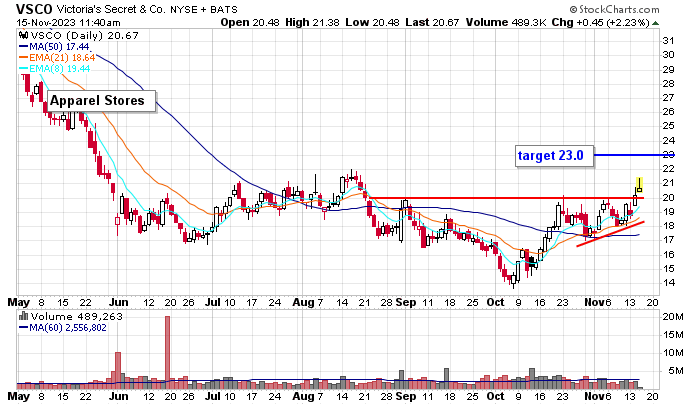Click the price axis label 31

pyautogui.click(x=668, y=41)
